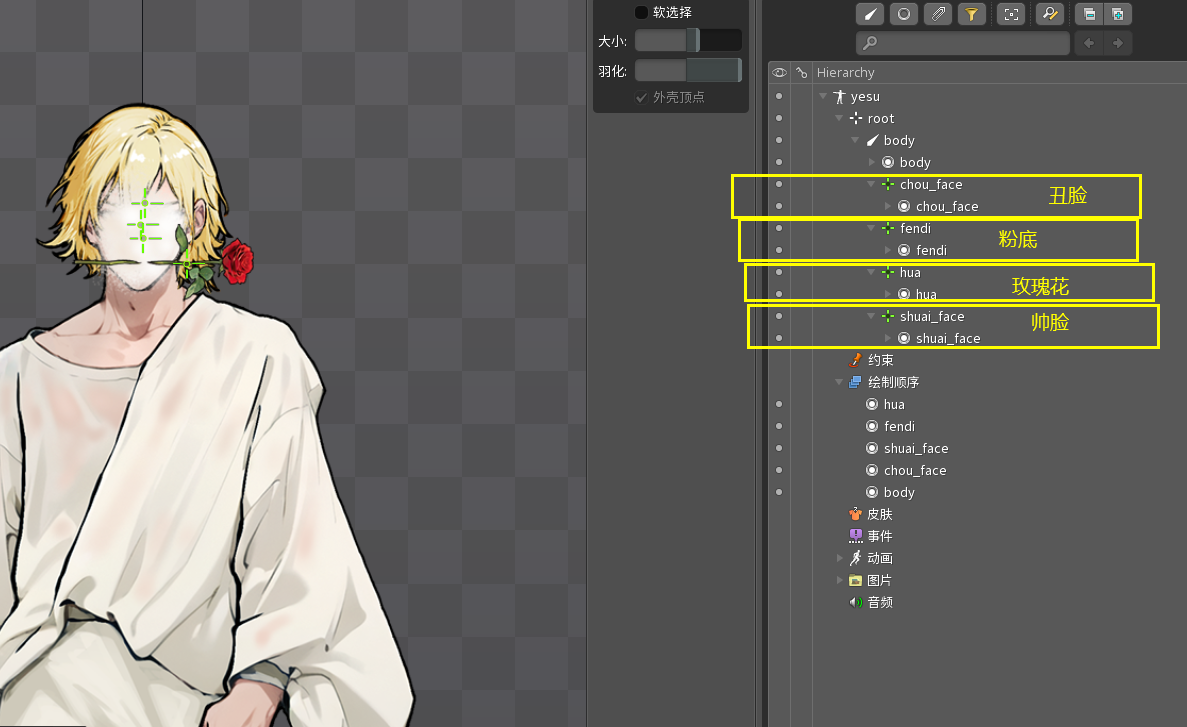Collapse the root bone node
The height and width of the screenshot is (727, 1187).
(839, 118)
